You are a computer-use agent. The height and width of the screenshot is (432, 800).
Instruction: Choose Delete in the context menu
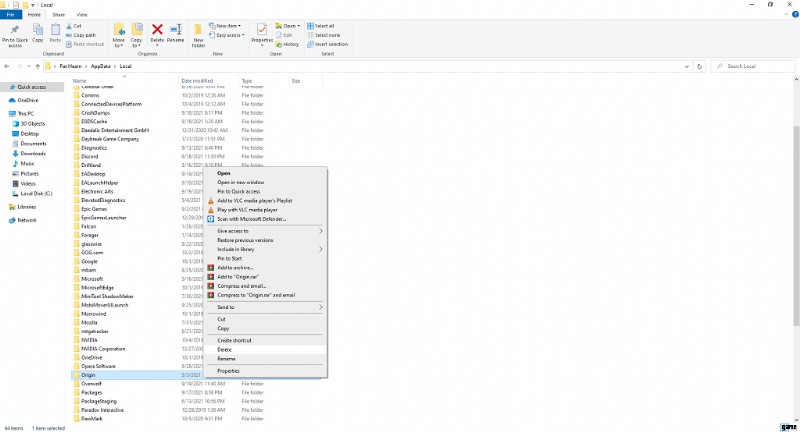coord(265,350)
